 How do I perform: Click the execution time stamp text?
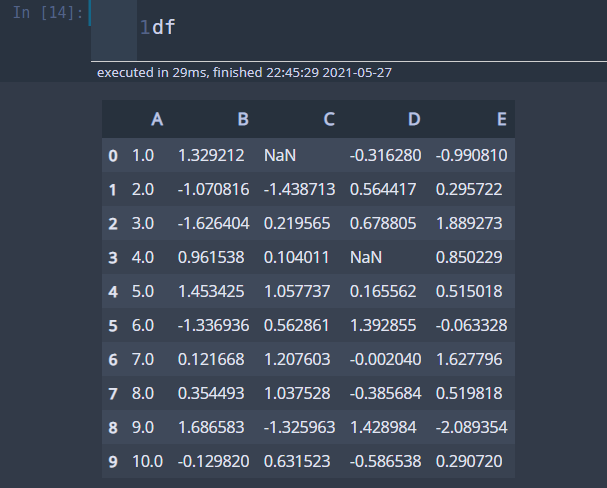(244, 73)
